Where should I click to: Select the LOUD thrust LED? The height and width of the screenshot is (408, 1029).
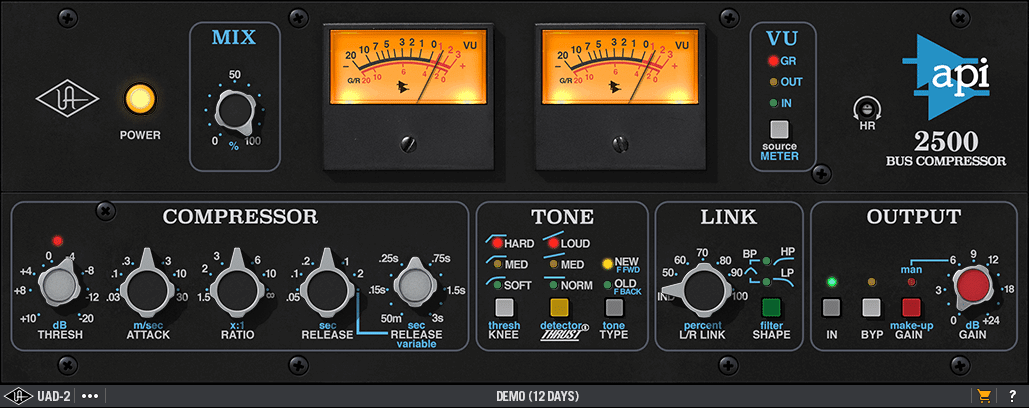point(553,243)
